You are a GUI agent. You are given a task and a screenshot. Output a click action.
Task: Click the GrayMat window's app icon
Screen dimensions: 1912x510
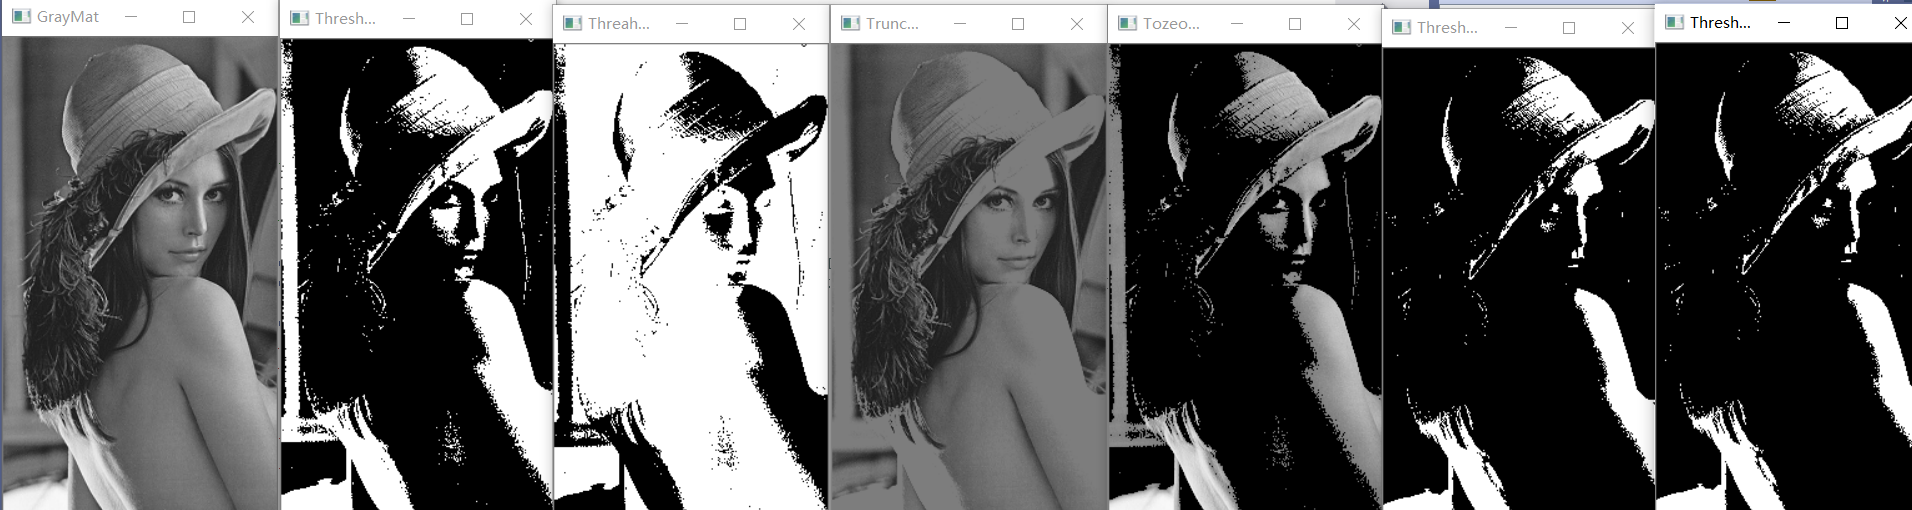click(21, 17)
